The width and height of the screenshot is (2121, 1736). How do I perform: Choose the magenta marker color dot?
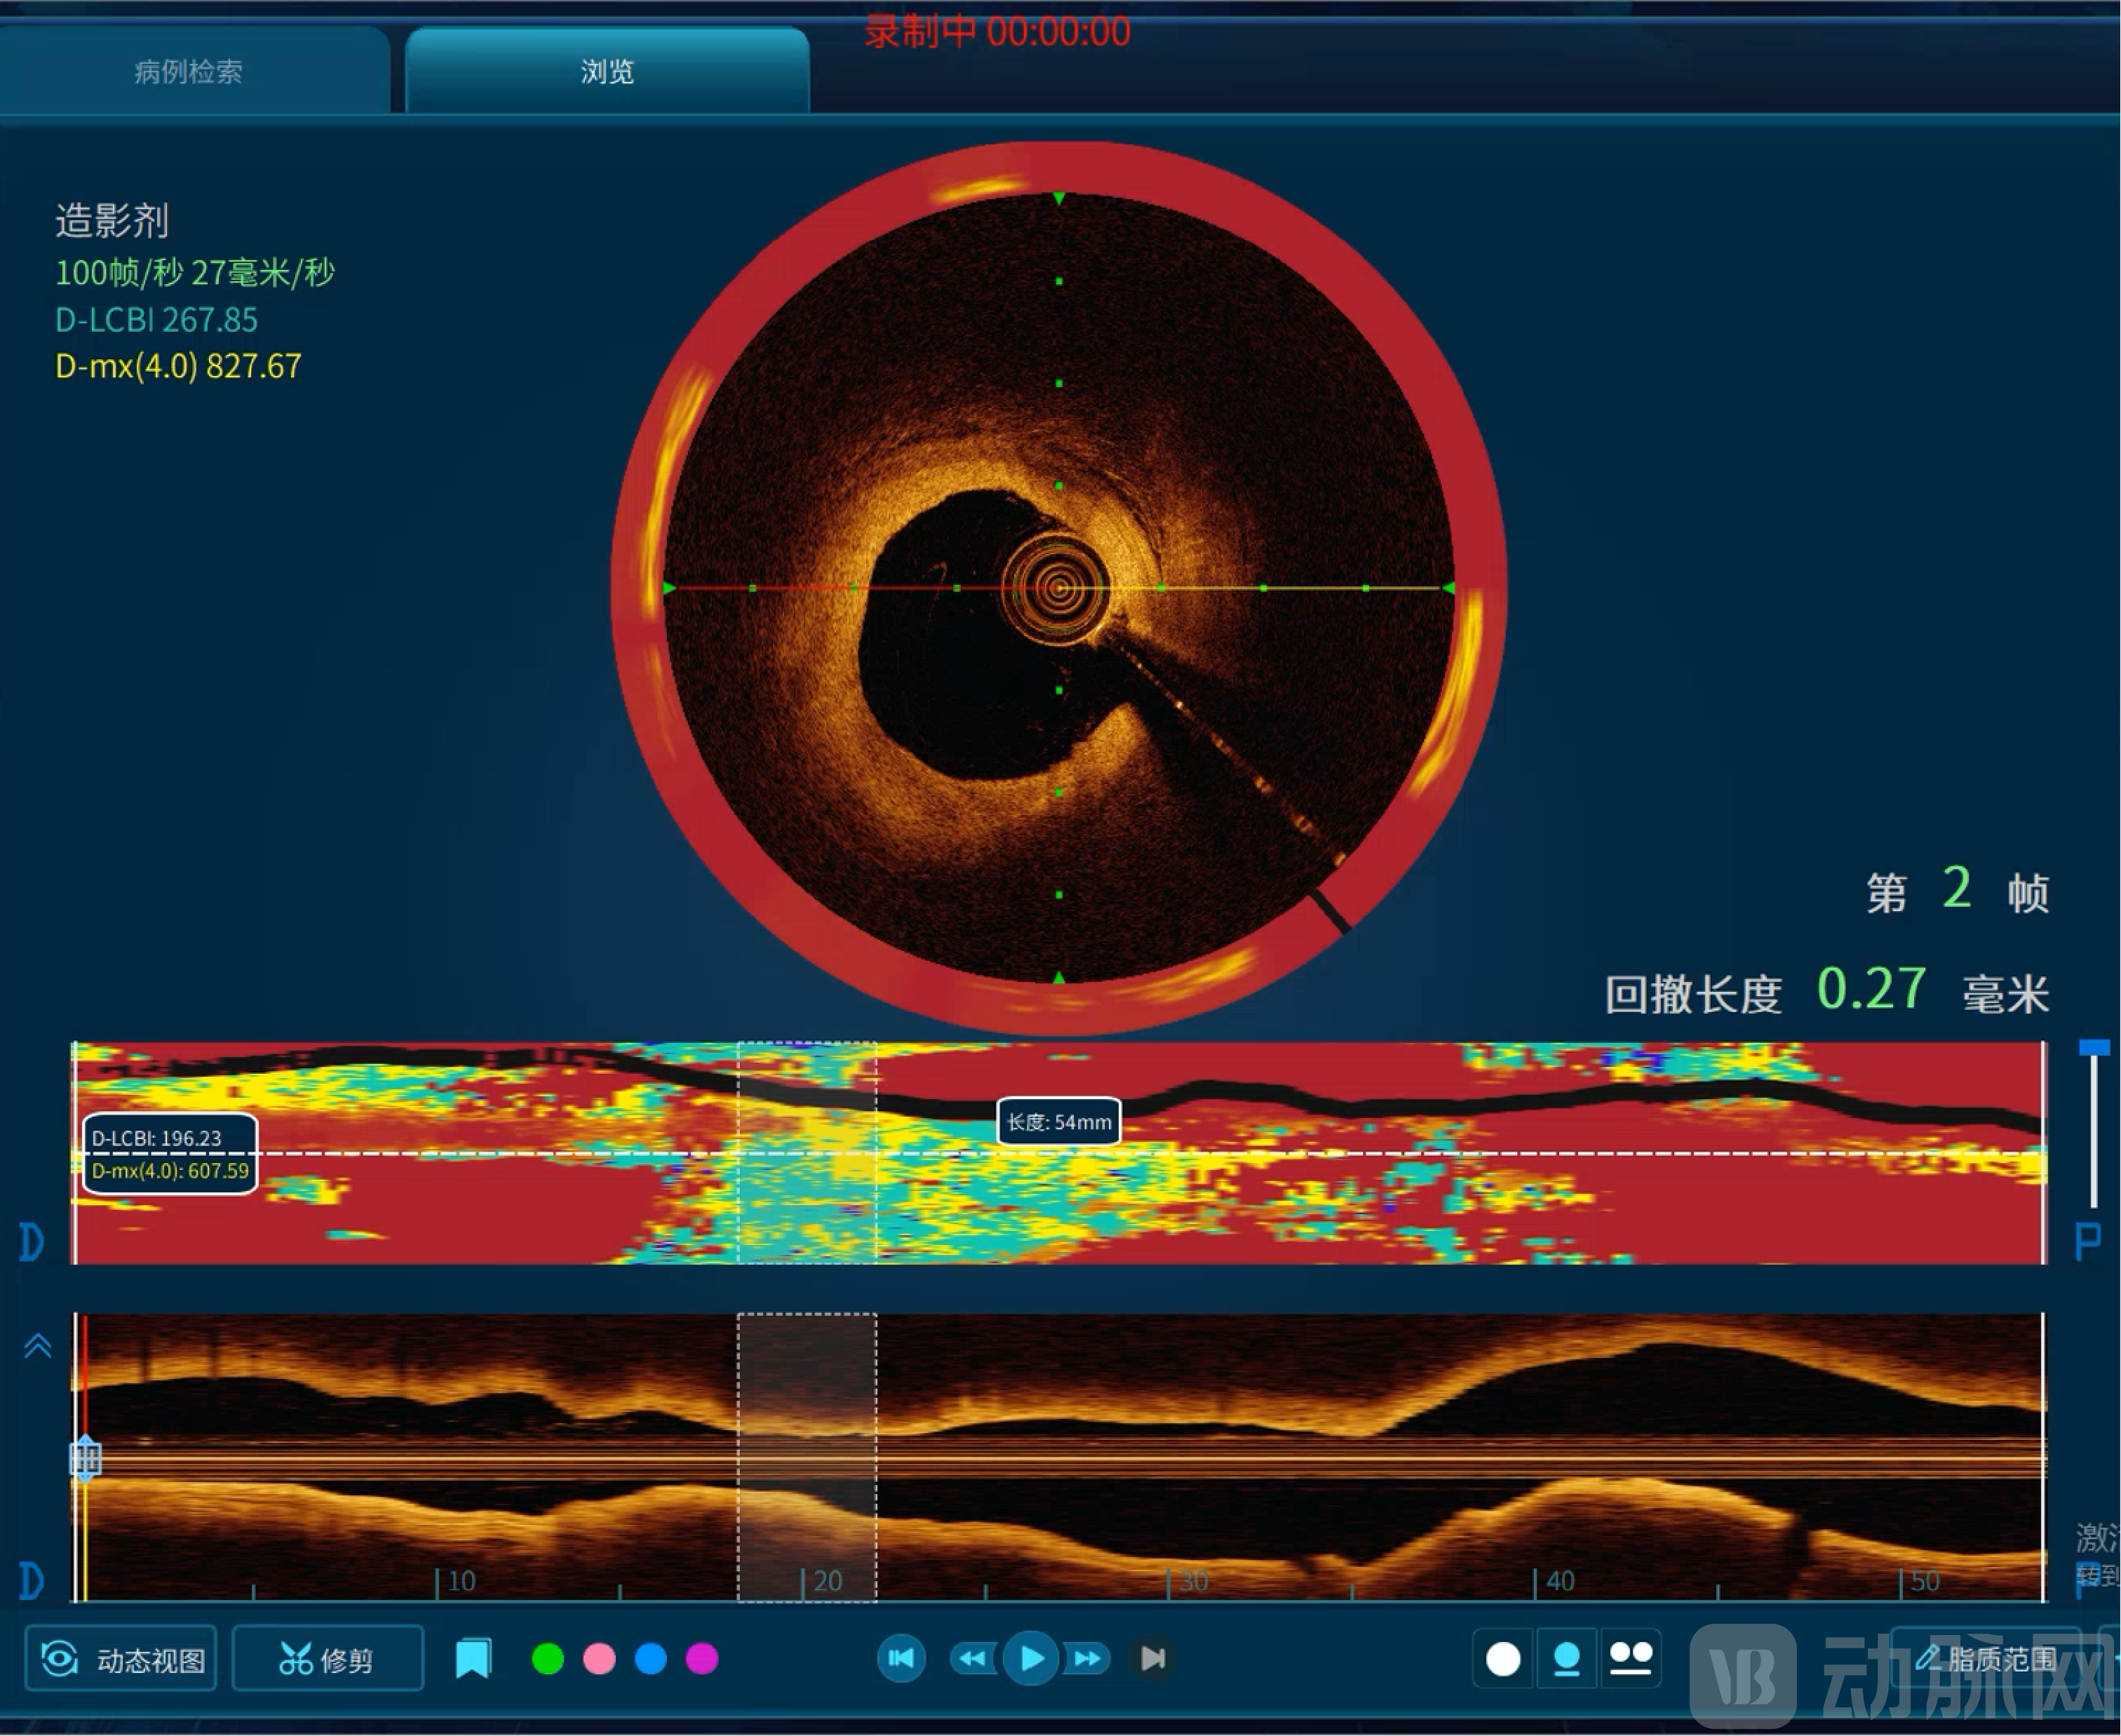pos(702,1659)
